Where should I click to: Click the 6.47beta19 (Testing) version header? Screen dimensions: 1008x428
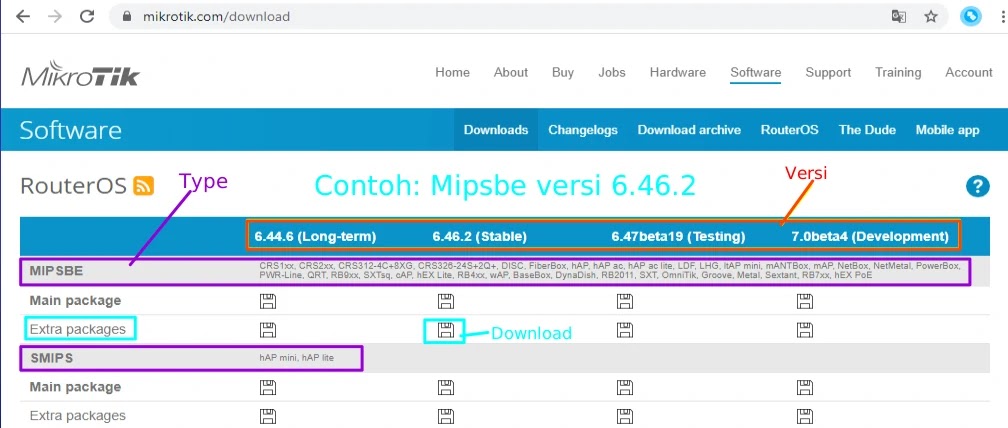(x=678, y=236)
